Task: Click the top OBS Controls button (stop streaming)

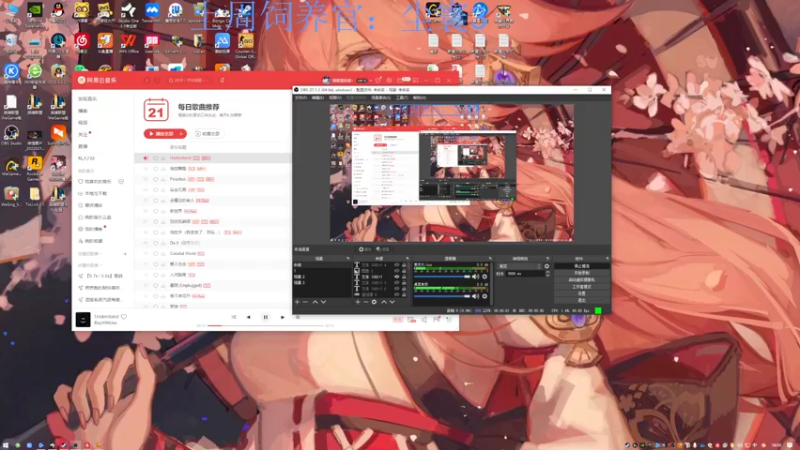Action: tap(582, 266)
